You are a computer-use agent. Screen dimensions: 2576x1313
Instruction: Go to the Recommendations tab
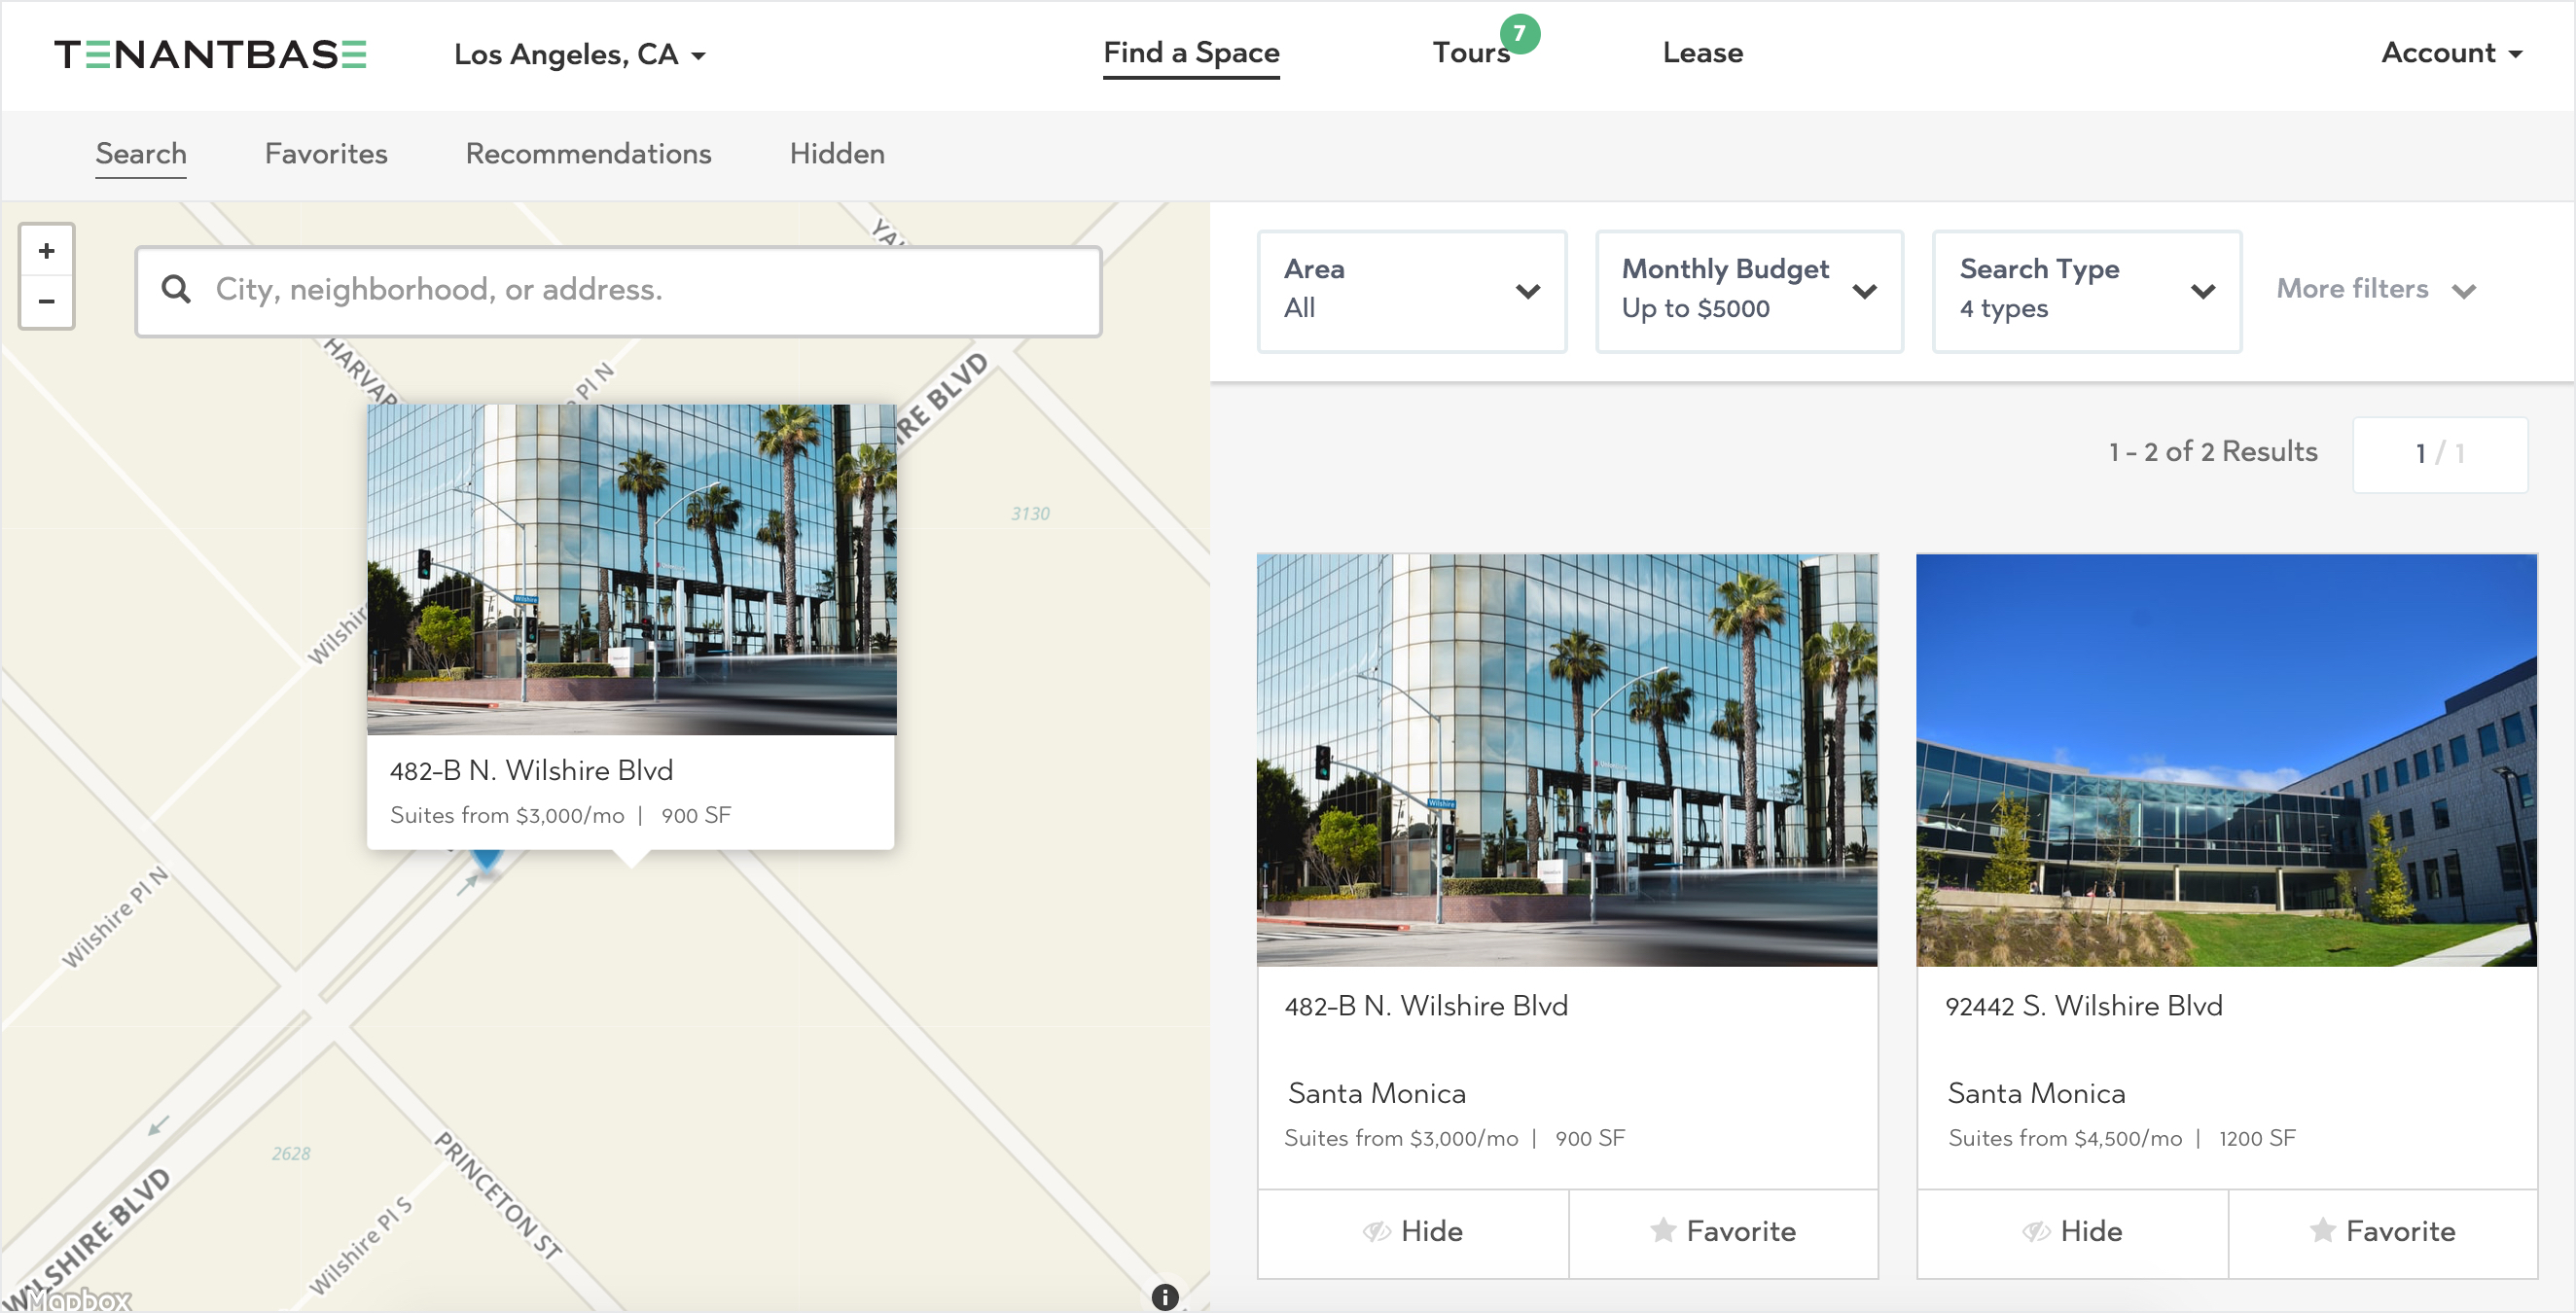click(588, 154)
